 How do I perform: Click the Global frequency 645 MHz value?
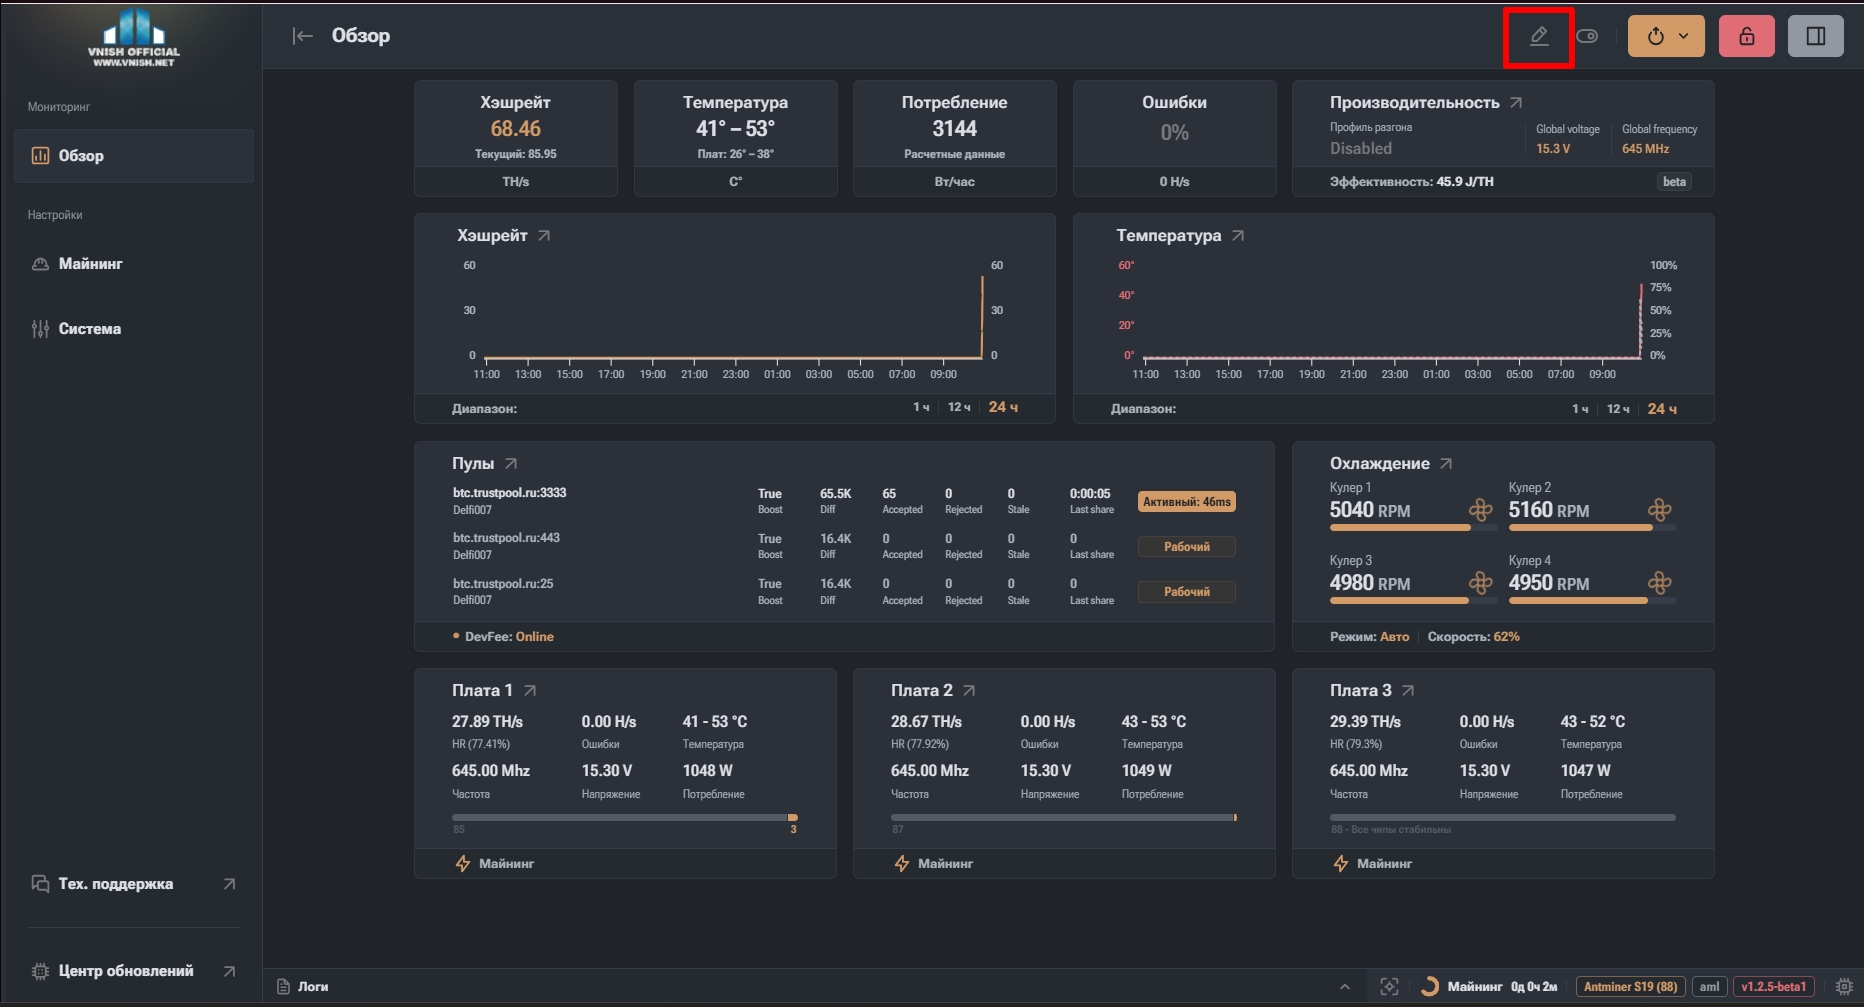coord(1645,149)
